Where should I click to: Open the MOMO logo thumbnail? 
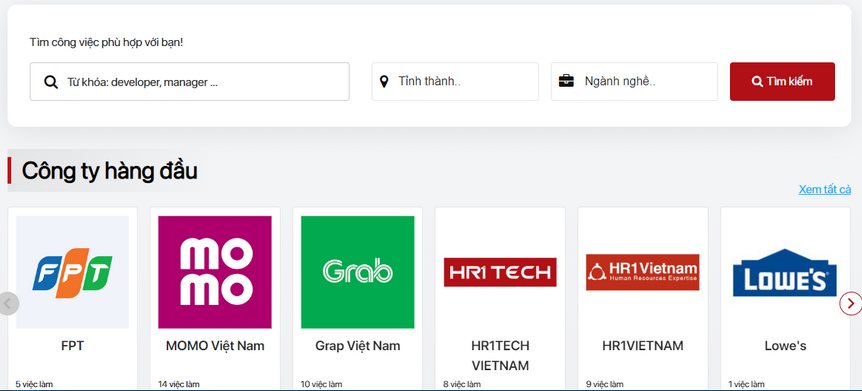coord(215,272)
